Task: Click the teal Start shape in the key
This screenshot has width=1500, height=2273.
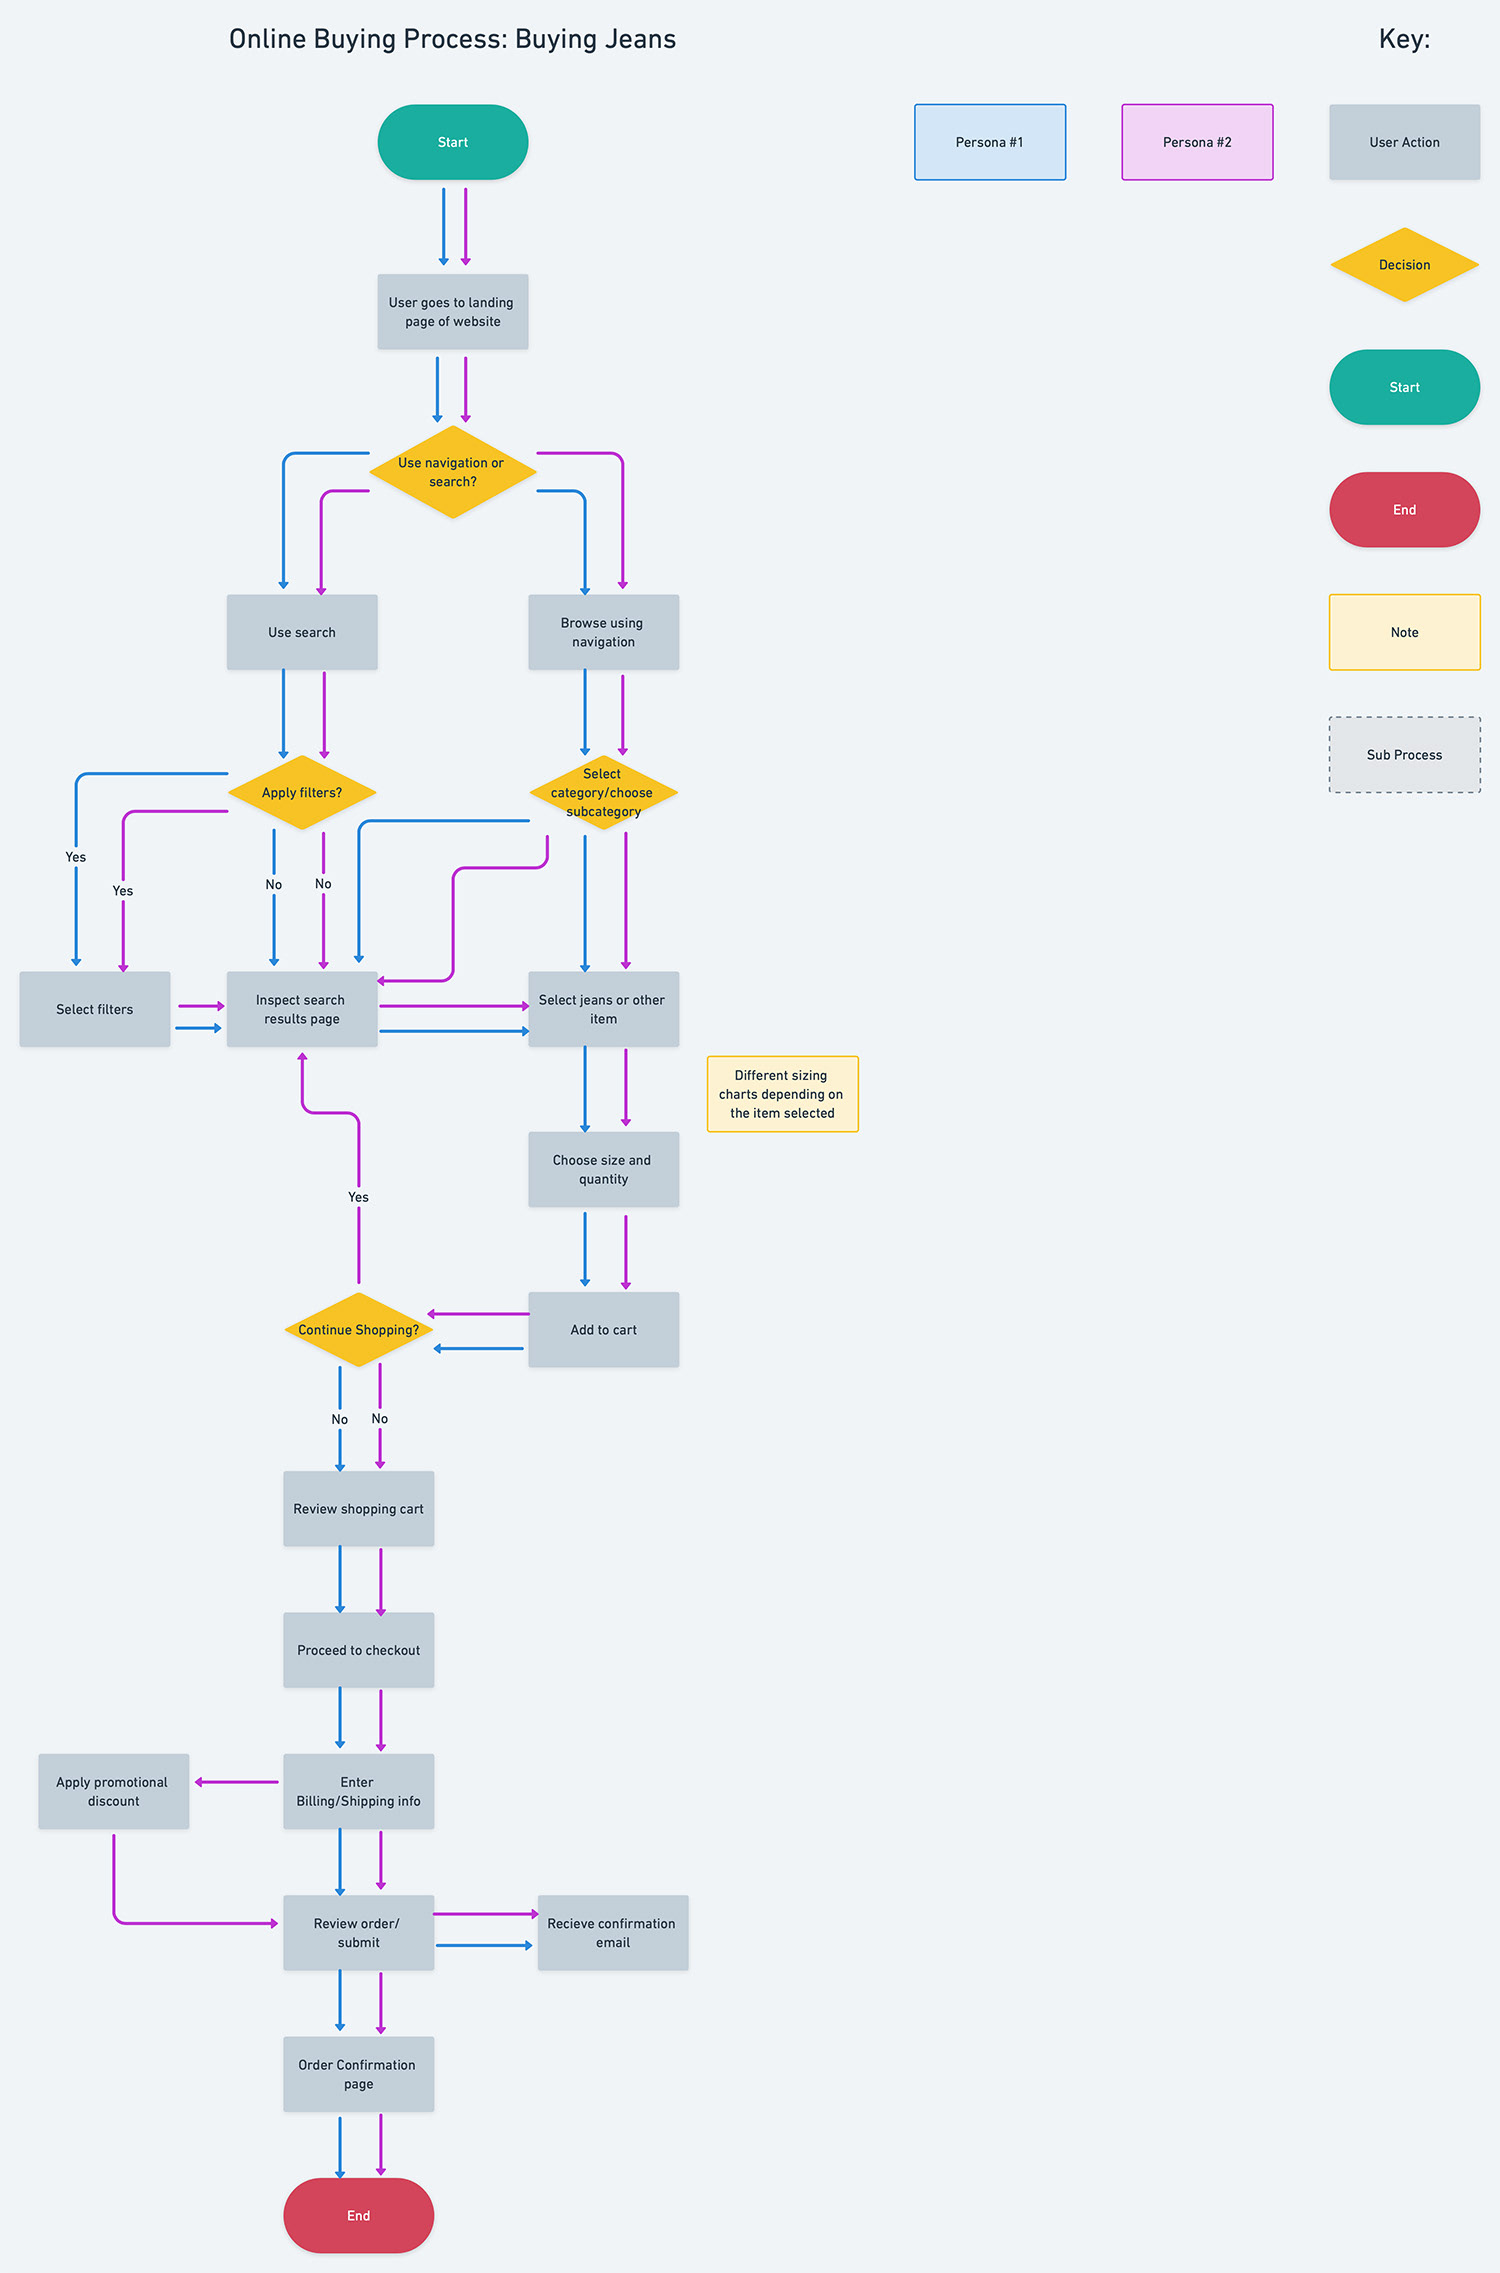Action: pos(1404,387)
